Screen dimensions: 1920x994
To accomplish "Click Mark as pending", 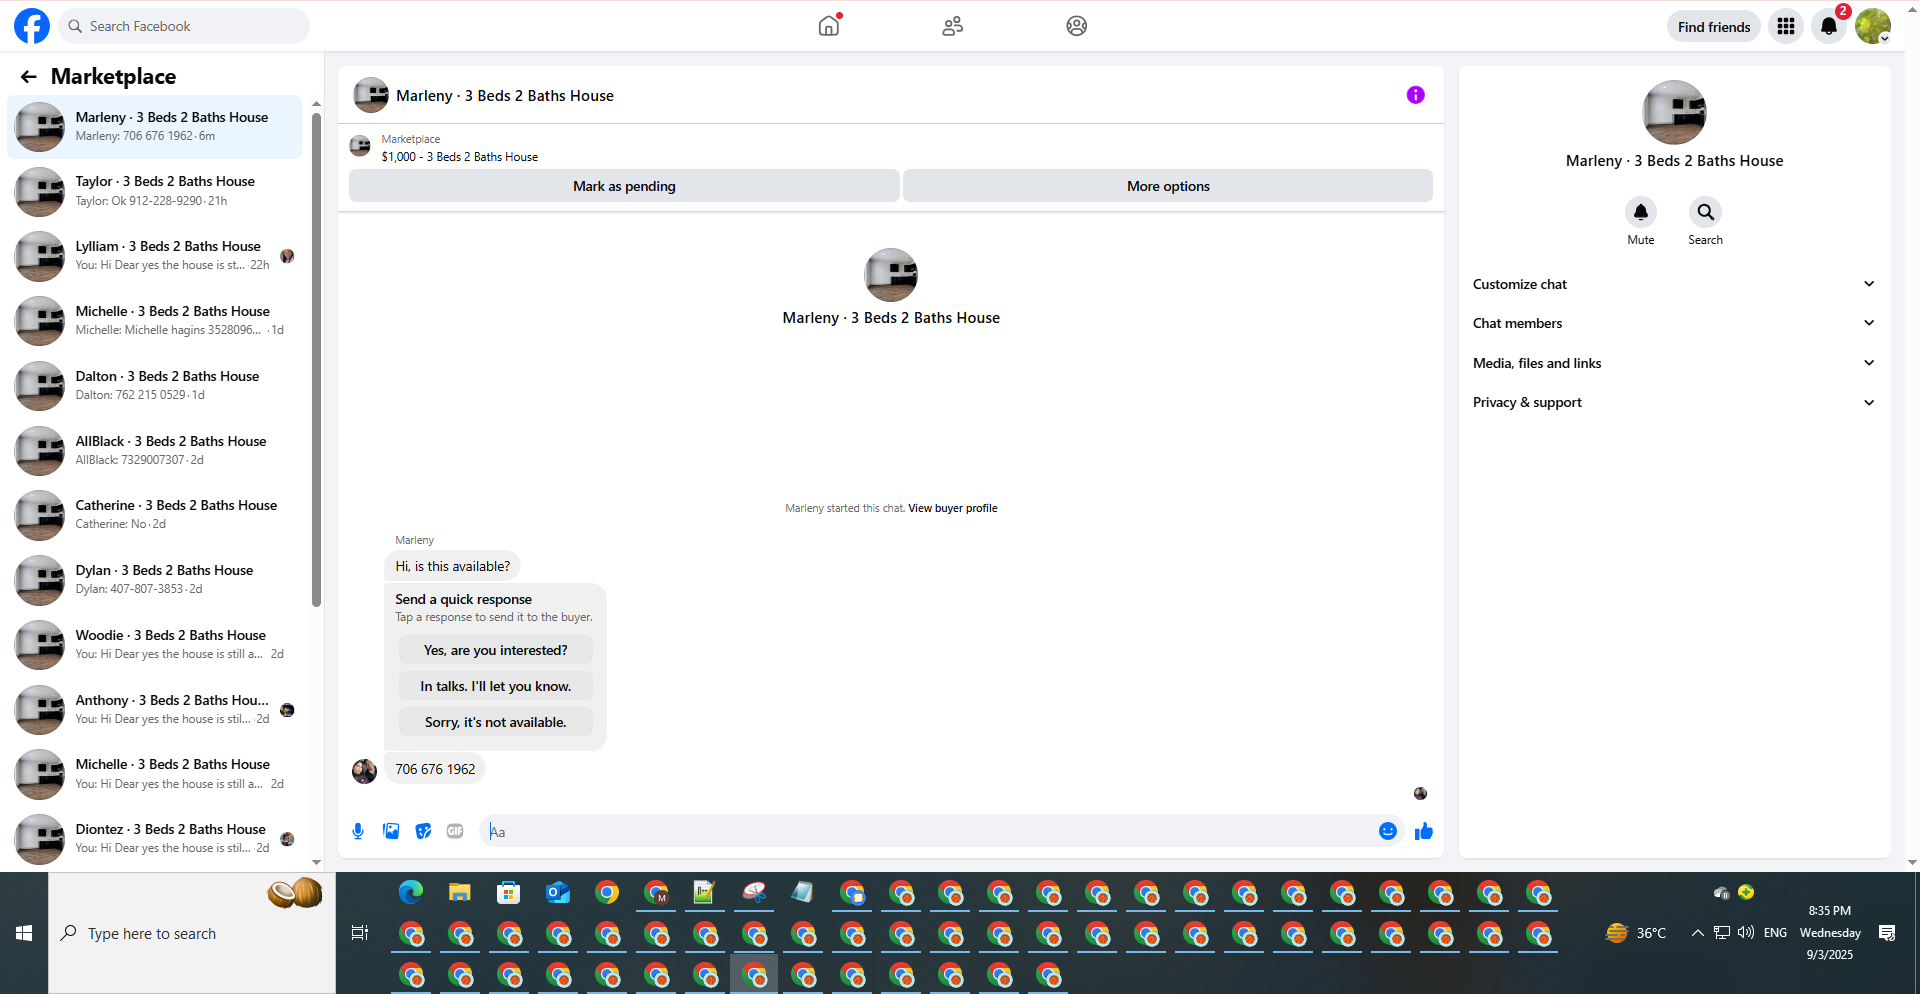I will [624, 186].
